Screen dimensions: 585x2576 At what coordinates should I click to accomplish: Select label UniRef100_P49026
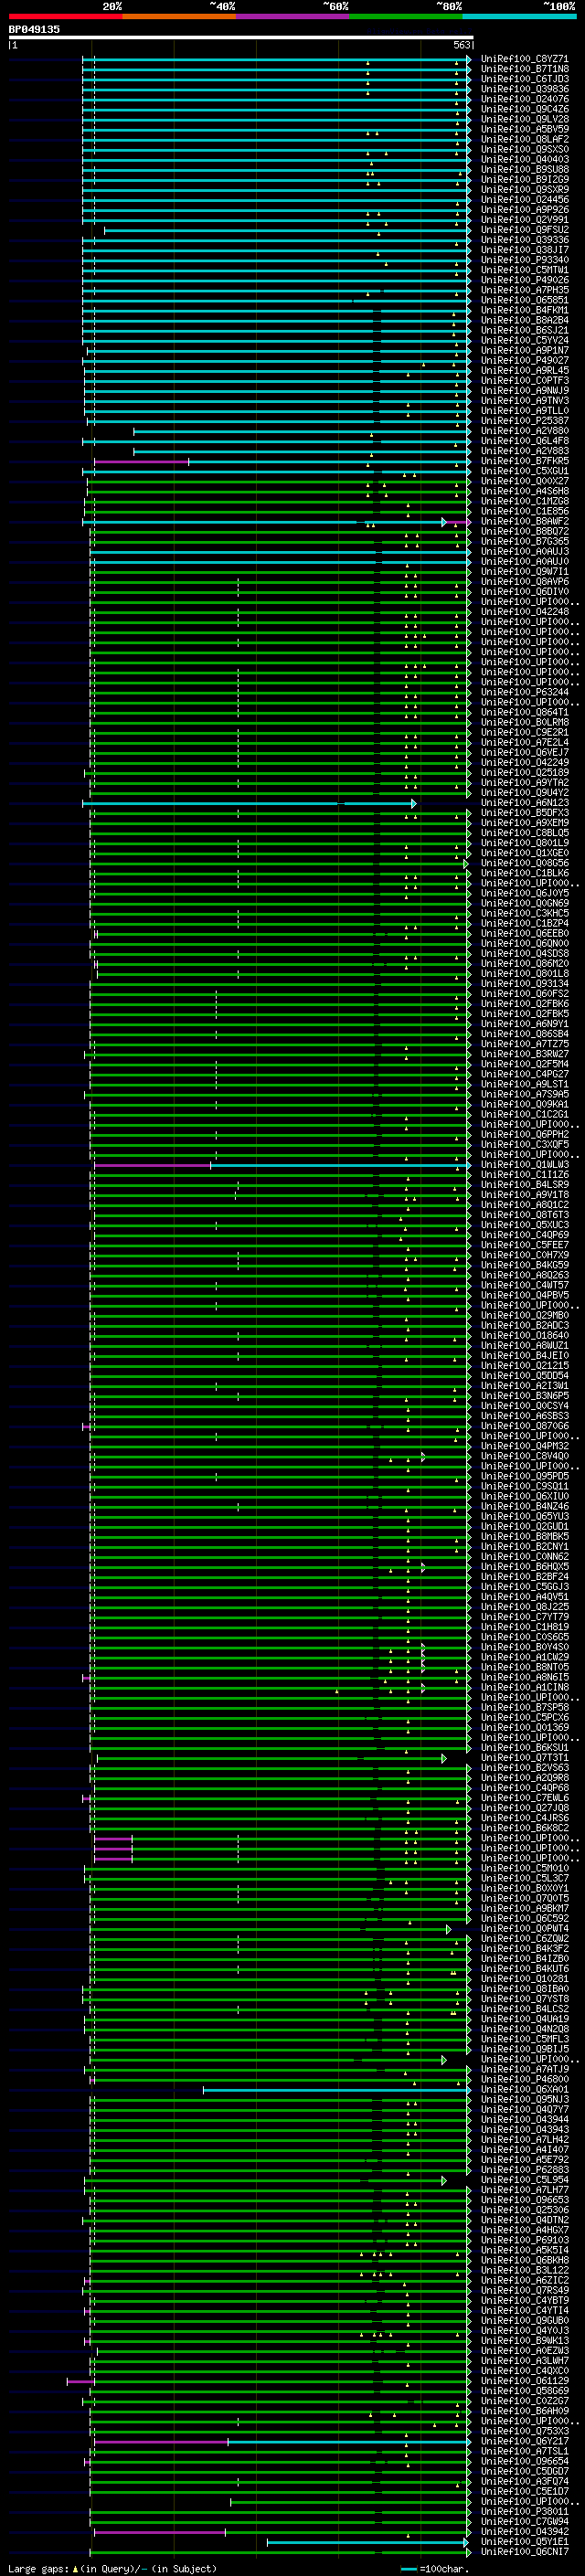(525, 281)
